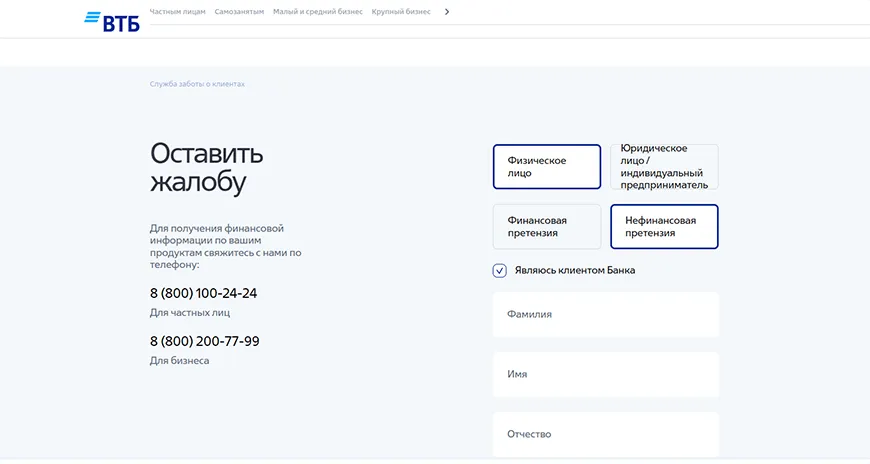The height and width of the screenshot is (464, 870).
Task: Choose "Юридическое лицо / индивидуальный предприниматель"
Action: 664,167
